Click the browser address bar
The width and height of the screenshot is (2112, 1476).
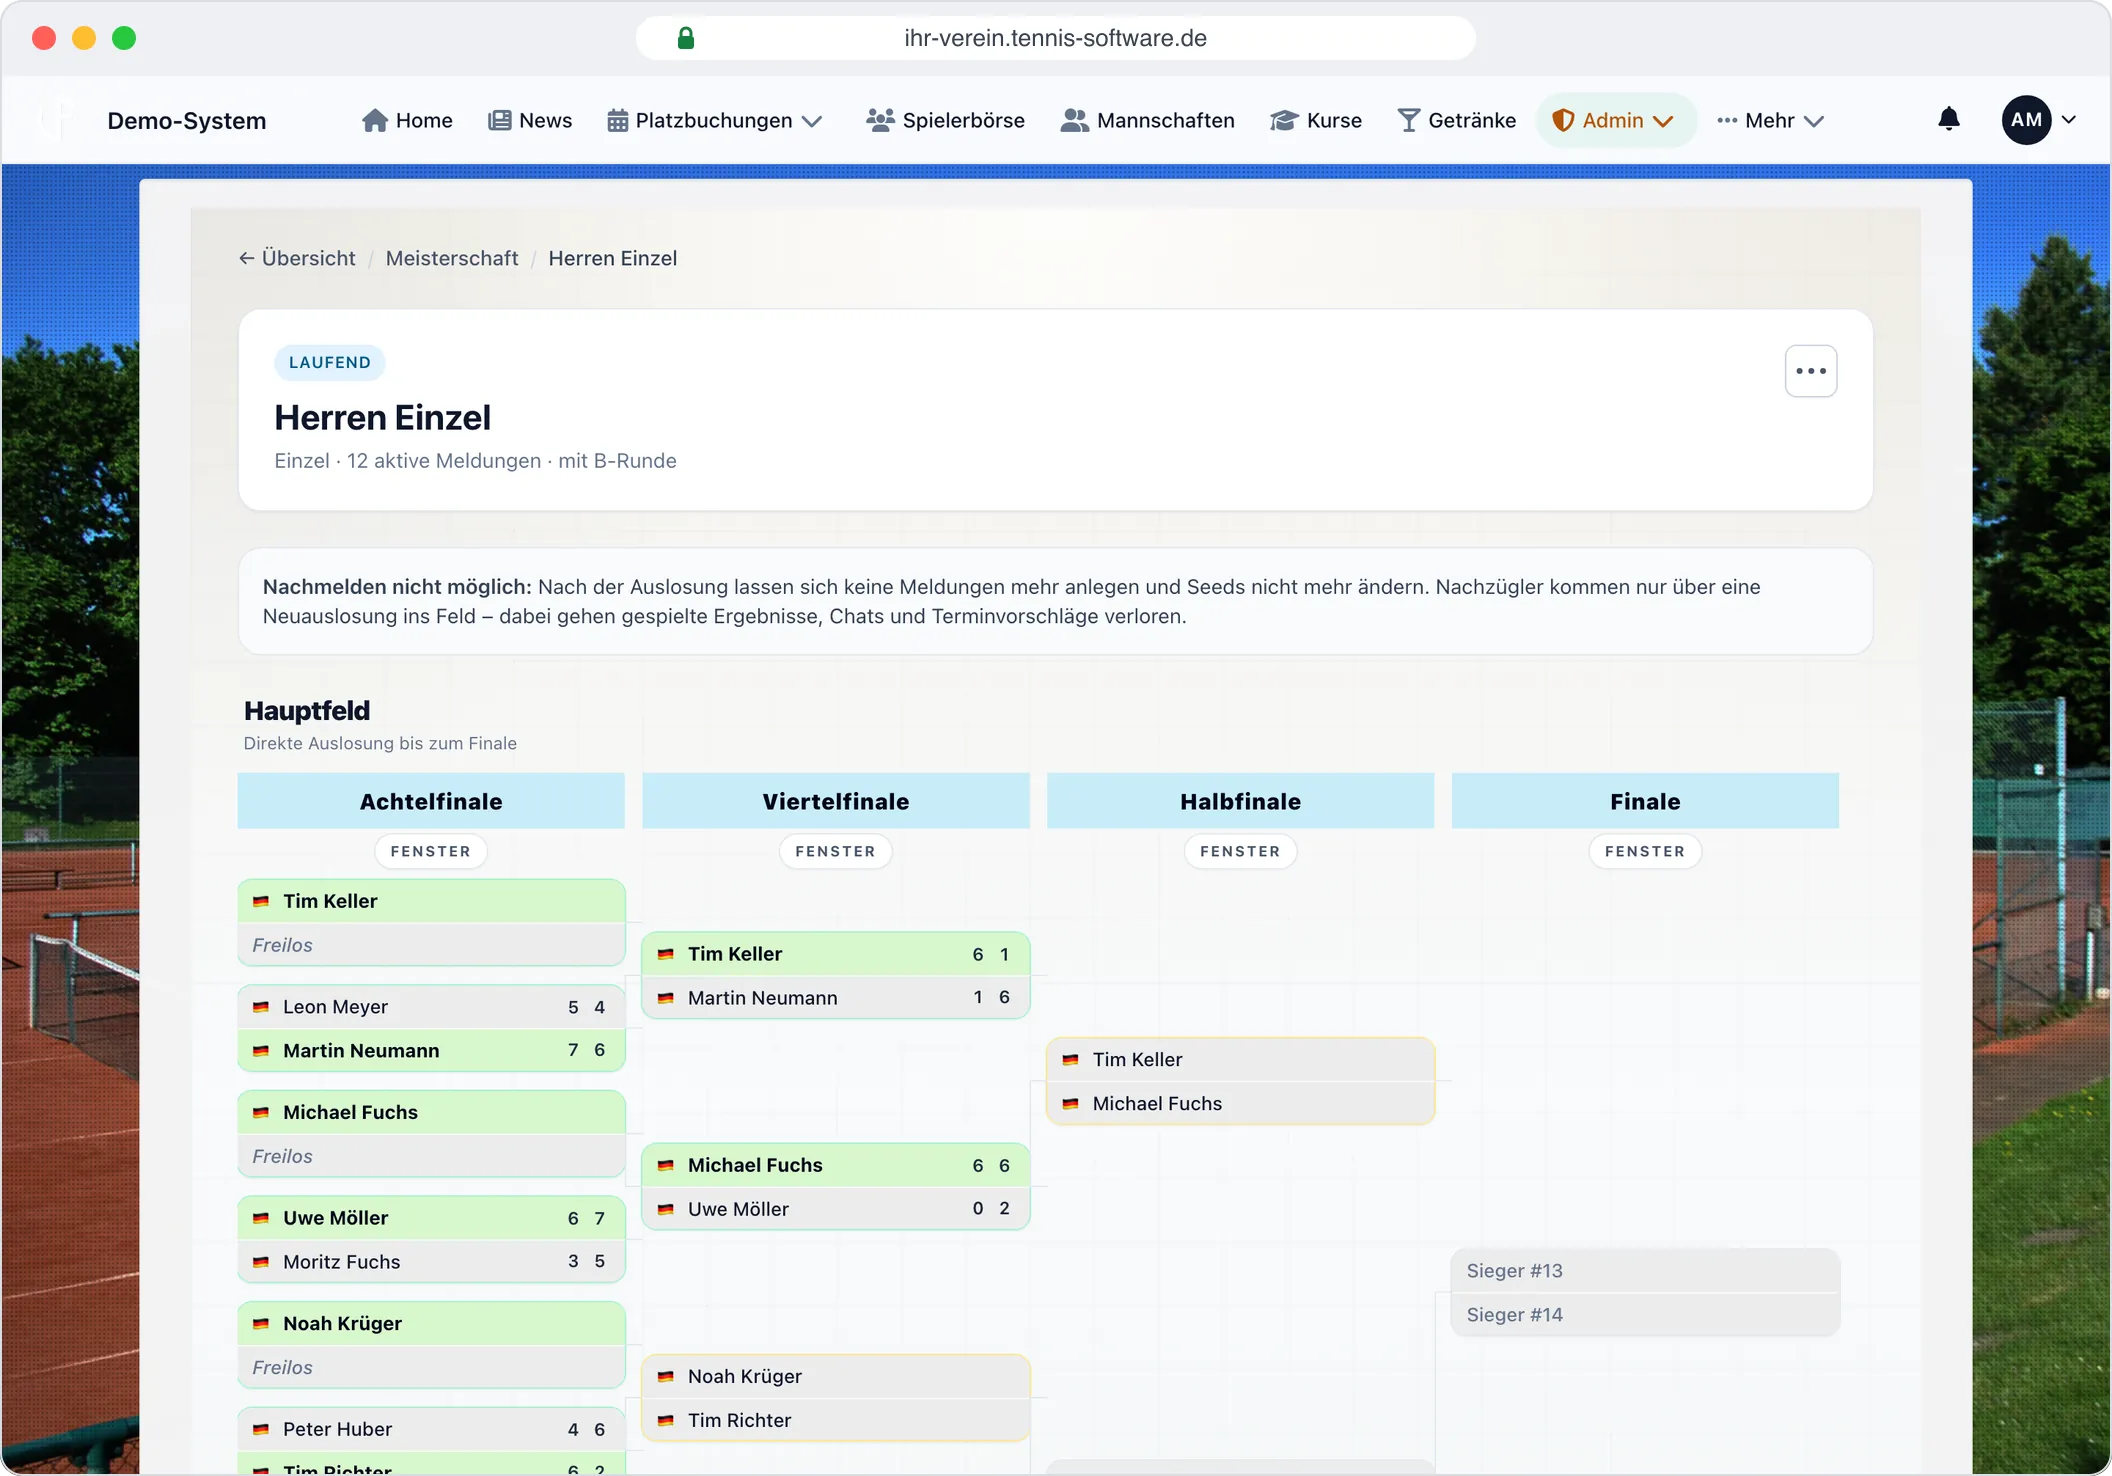tap(1055, 38)
